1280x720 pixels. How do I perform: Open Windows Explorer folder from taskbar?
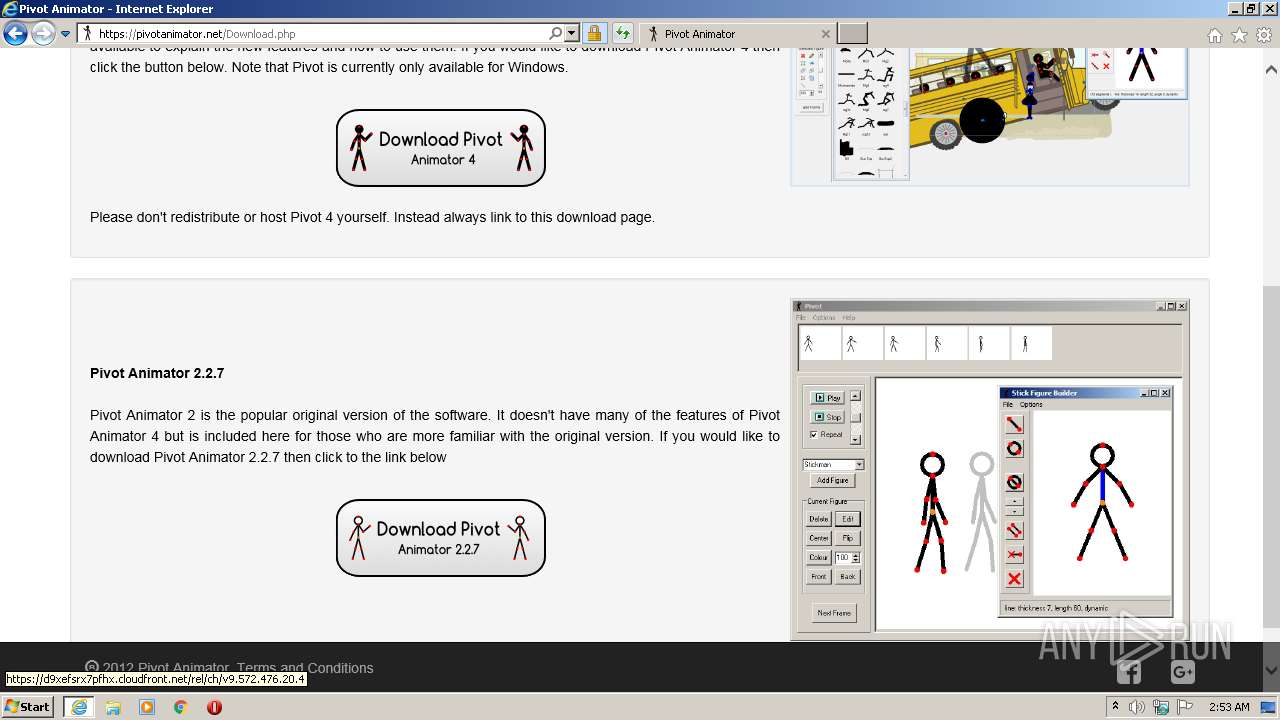point(113,707)
